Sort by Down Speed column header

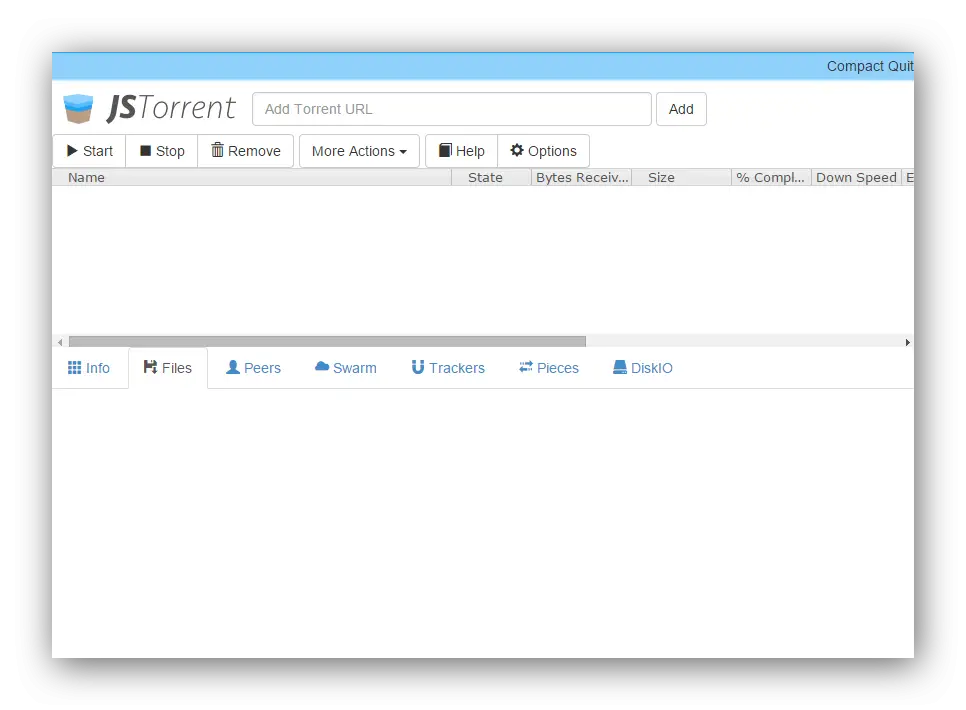[856, 178]
